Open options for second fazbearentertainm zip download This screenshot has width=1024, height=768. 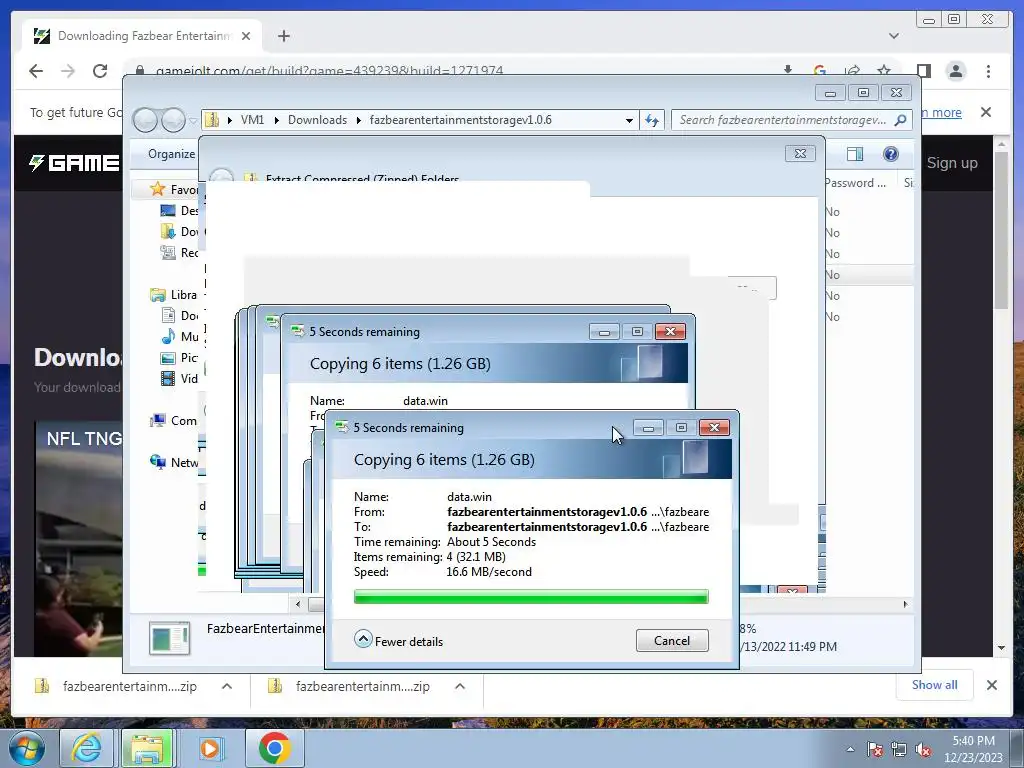pos(460,686)
